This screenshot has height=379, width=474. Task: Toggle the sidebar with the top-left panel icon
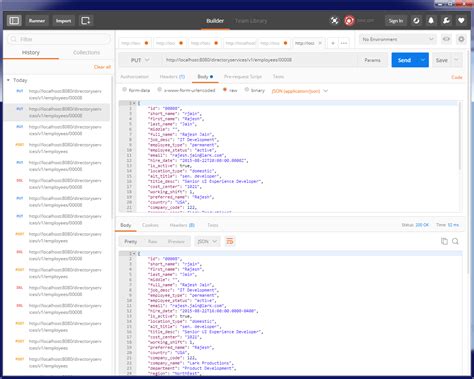[14, 21]
